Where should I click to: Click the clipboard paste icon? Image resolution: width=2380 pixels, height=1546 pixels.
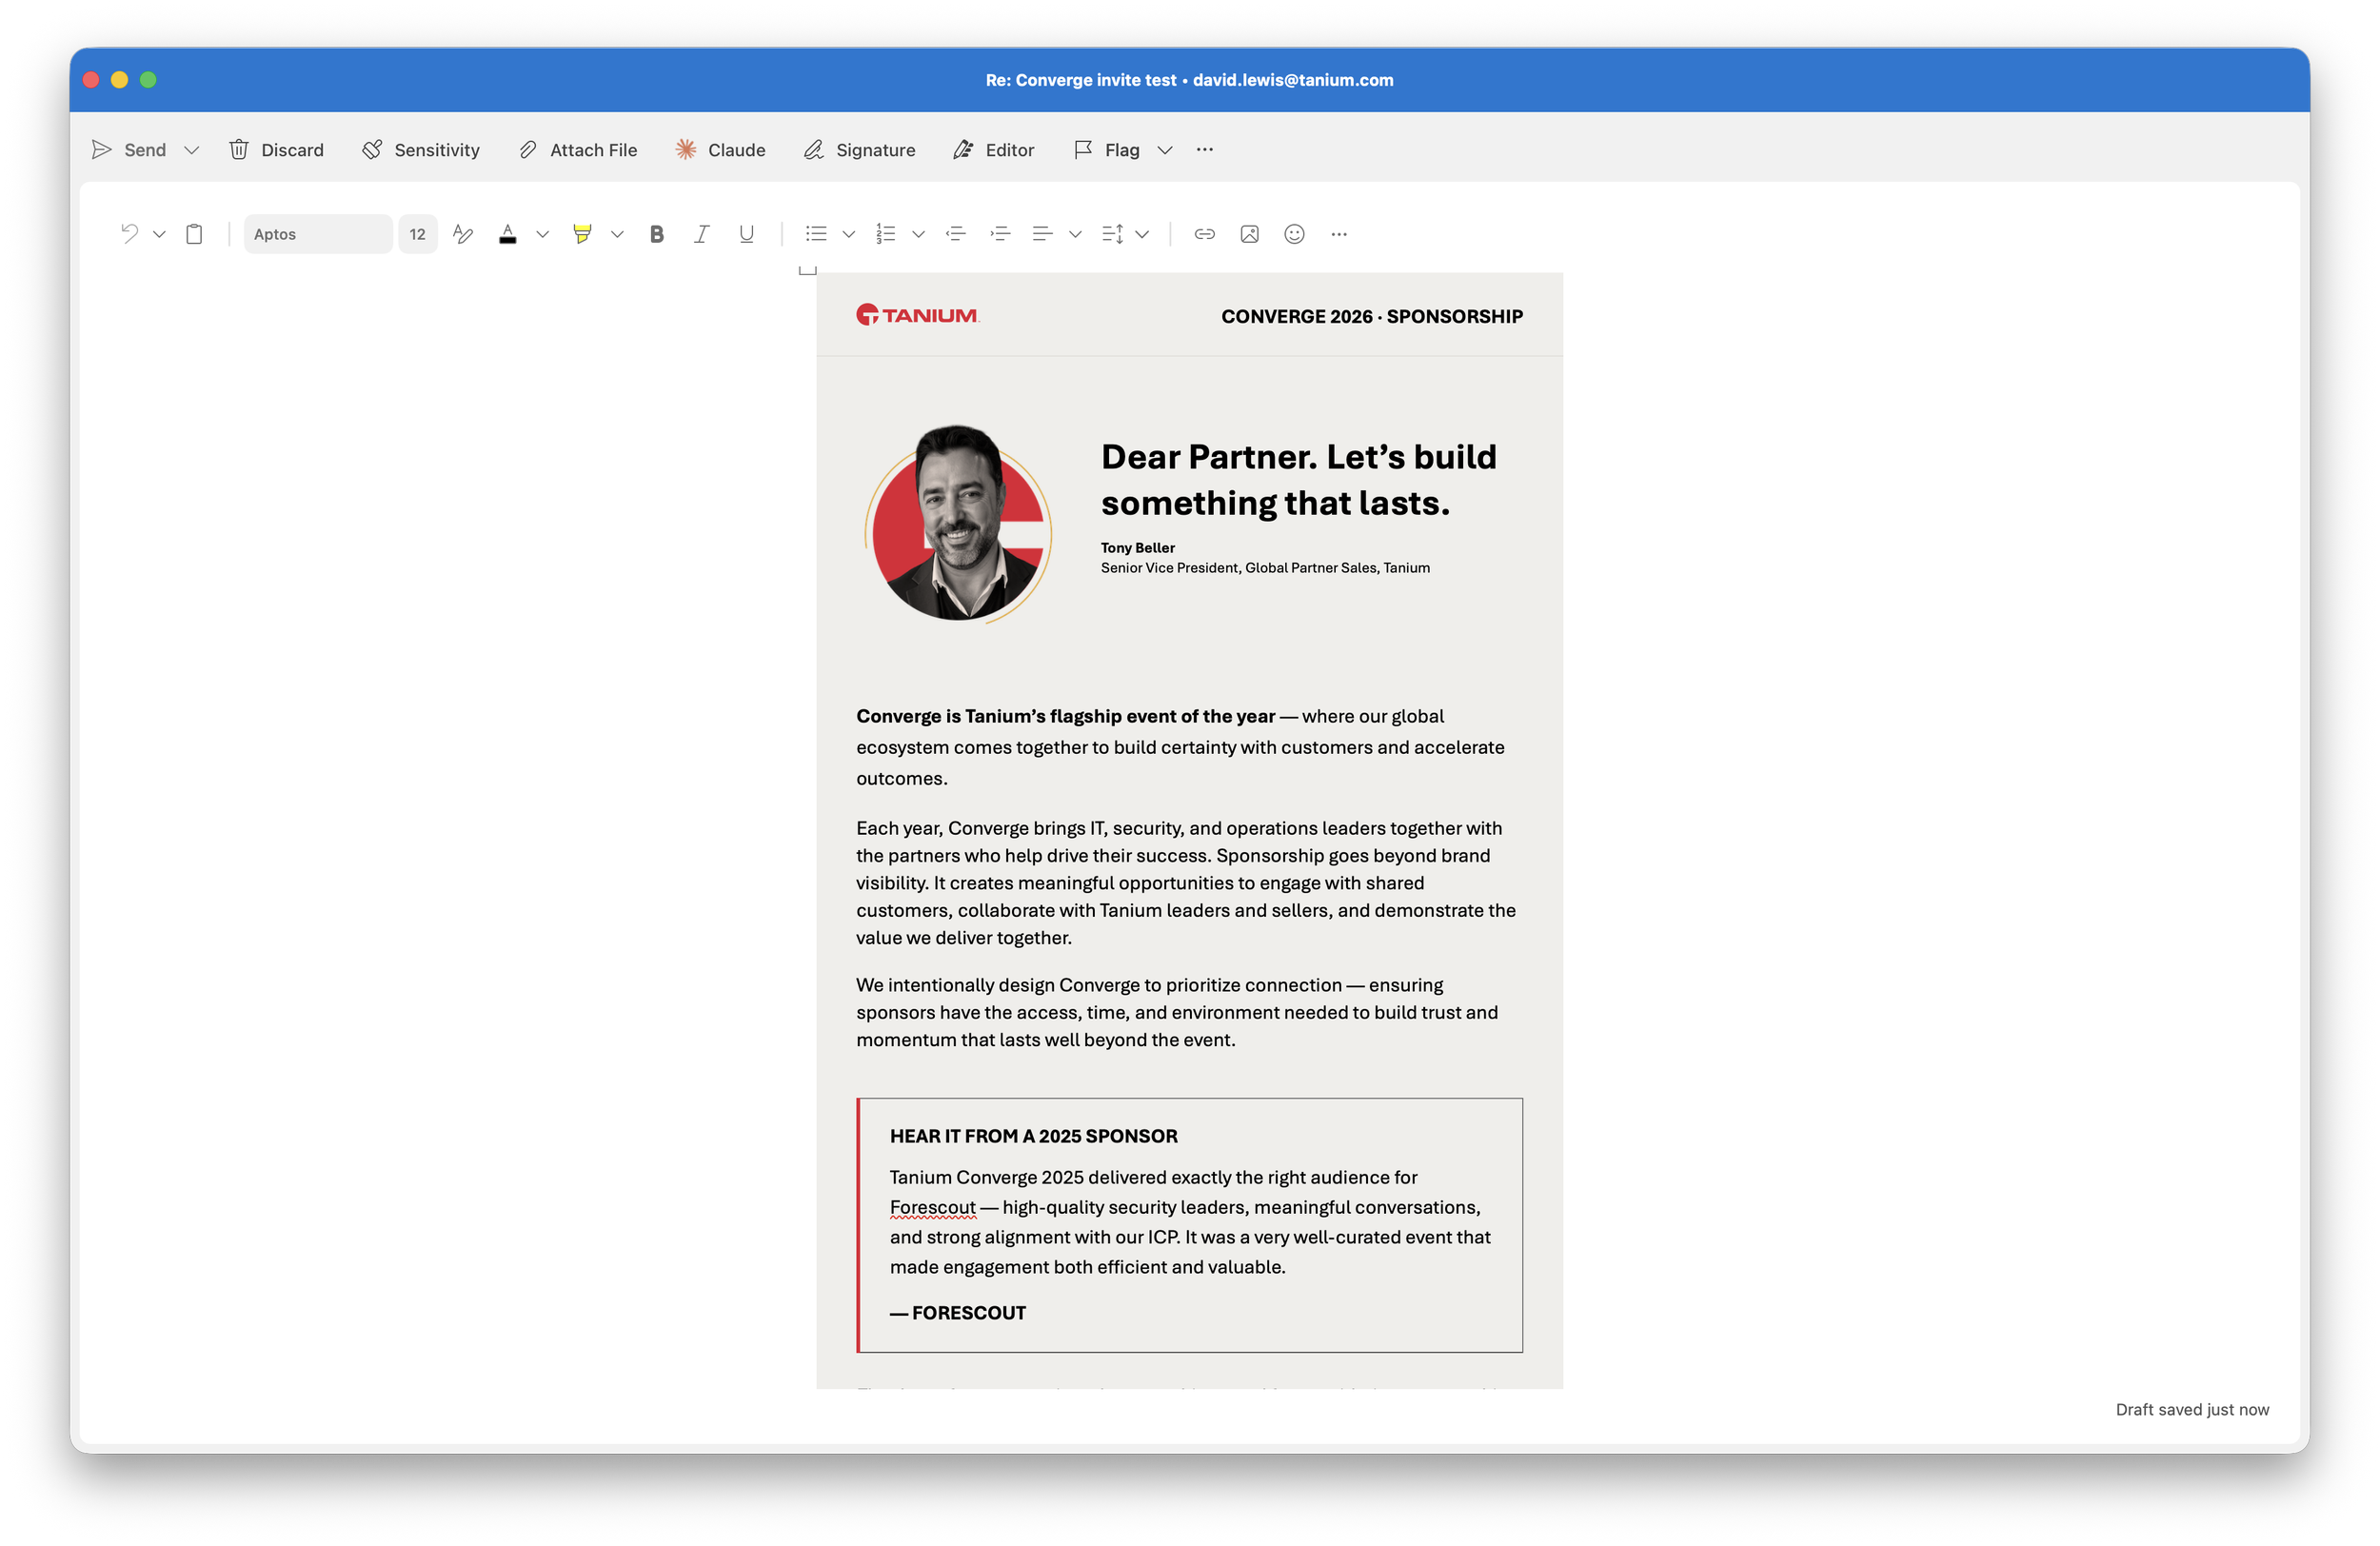point(194,234)
